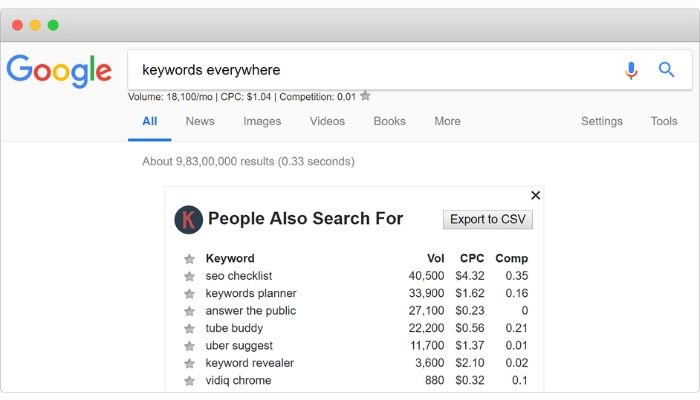
Task: Star the keyword revealer keyword
Action: tap(189, 363)
